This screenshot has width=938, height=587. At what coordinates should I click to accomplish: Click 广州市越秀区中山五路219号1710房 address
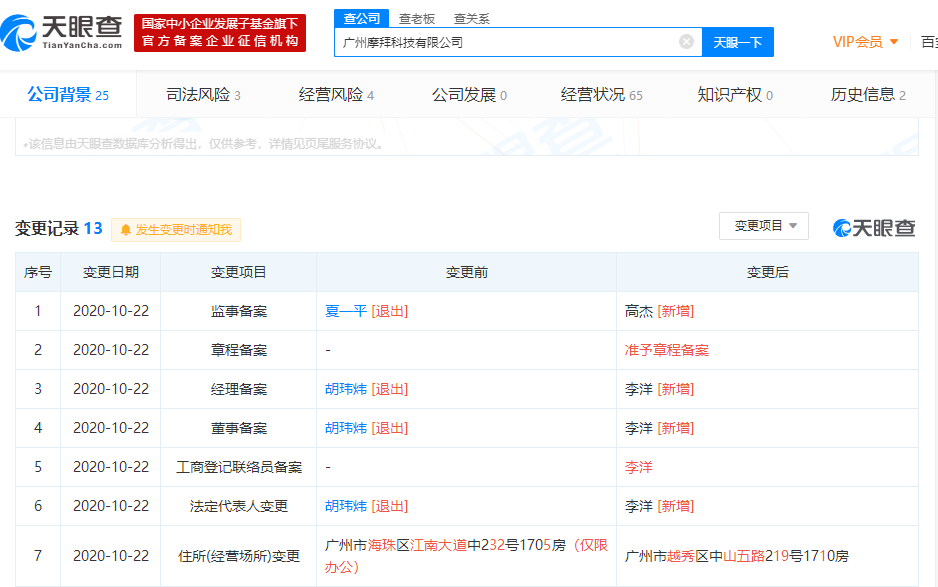736,556
